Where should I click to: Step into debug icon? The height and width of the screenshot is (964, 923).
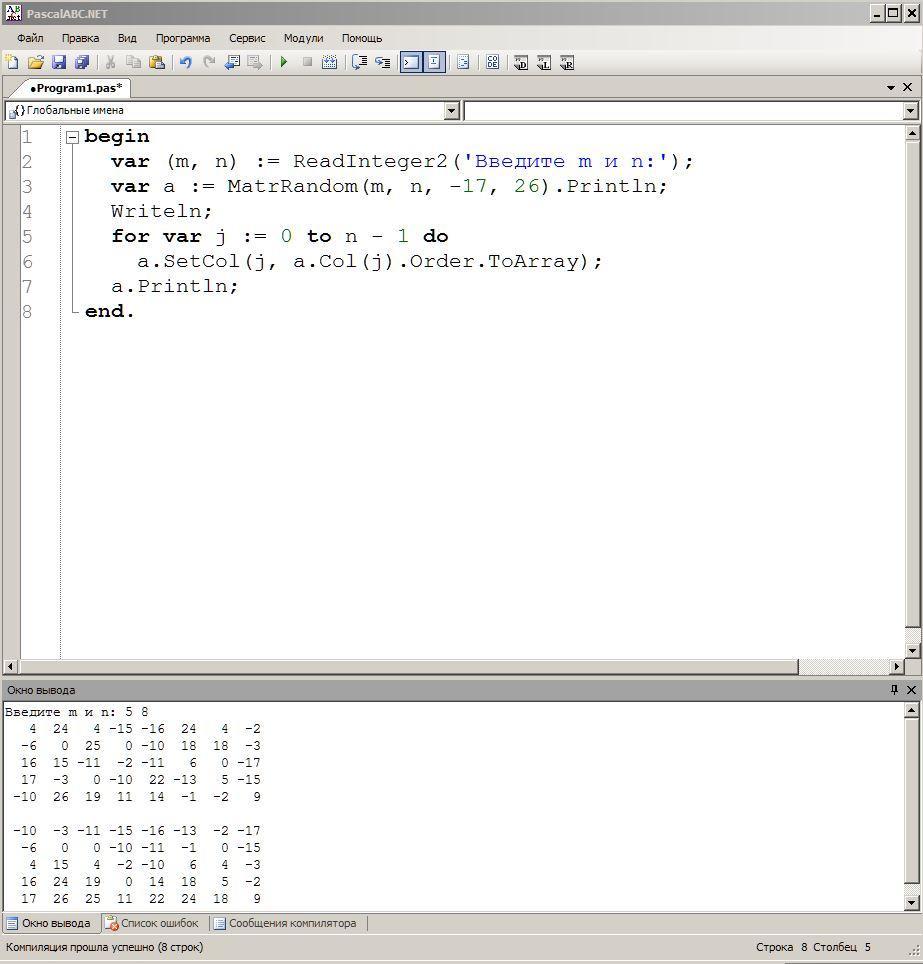(x=382, y=62)
